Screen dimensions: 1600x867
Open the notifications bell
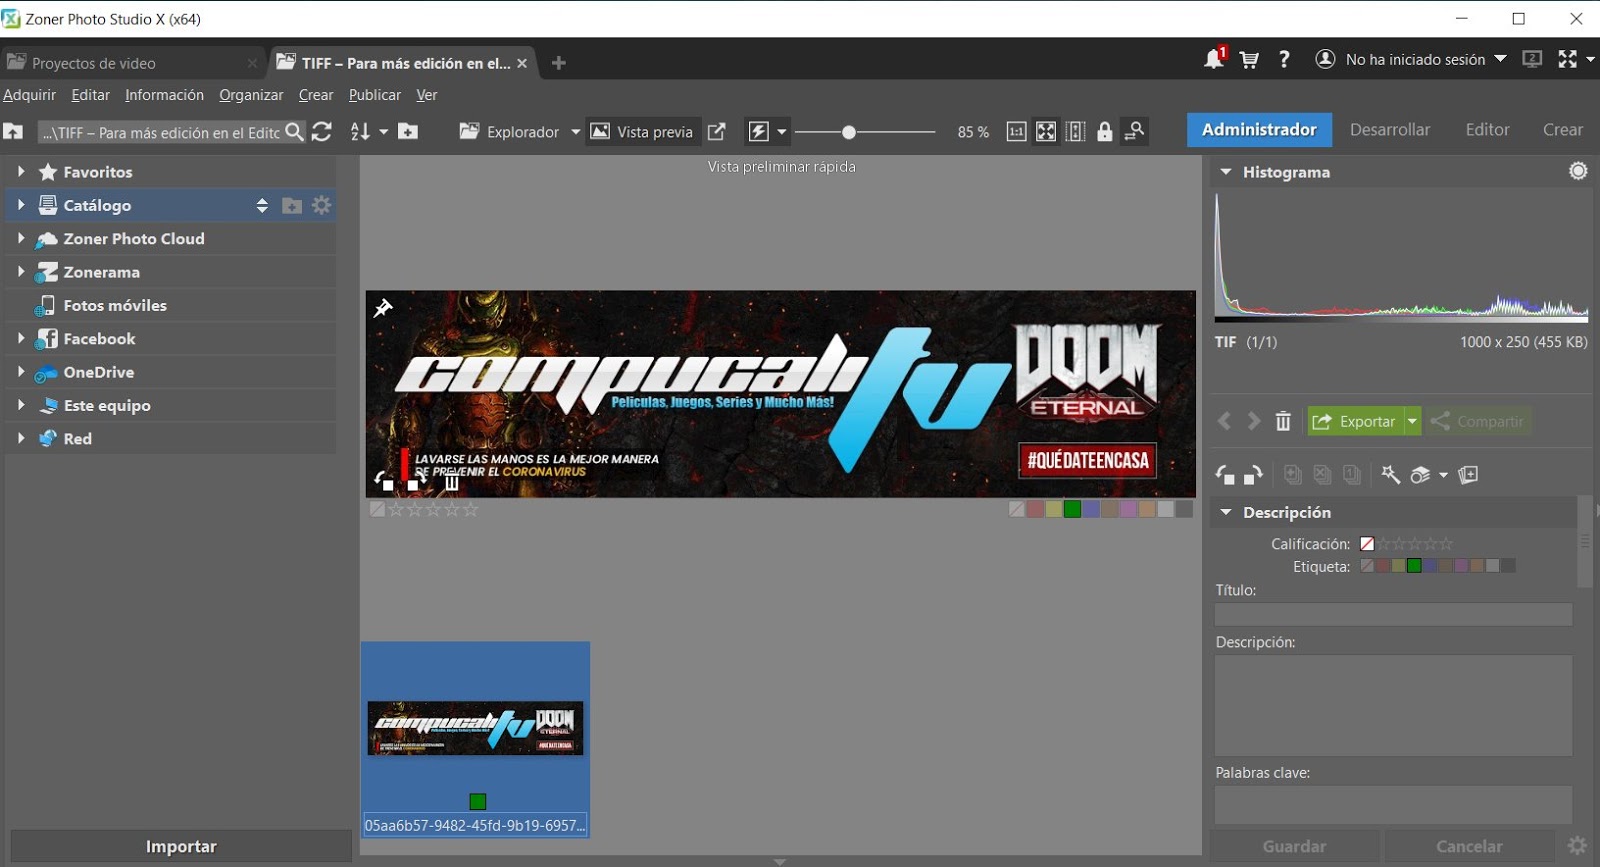tap(1214, 59)
